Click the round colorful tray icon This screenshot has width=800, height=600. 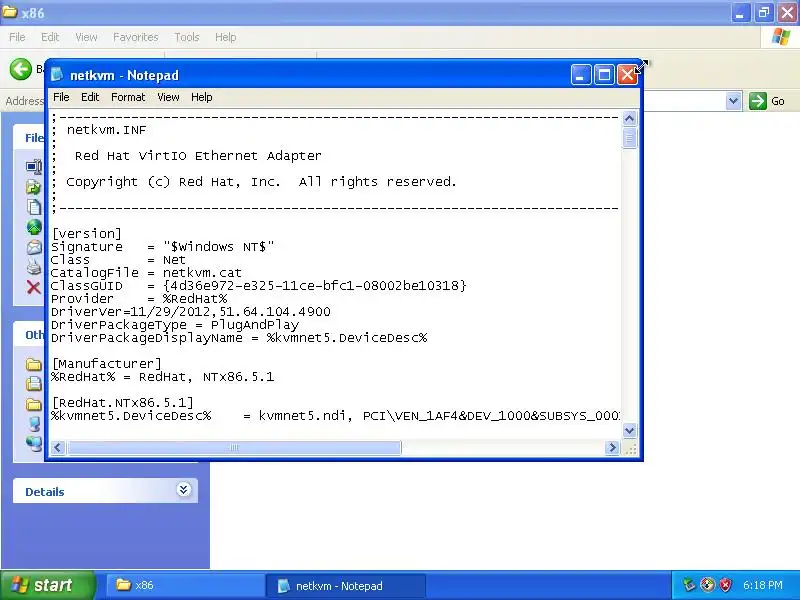(x=707, y=585)
